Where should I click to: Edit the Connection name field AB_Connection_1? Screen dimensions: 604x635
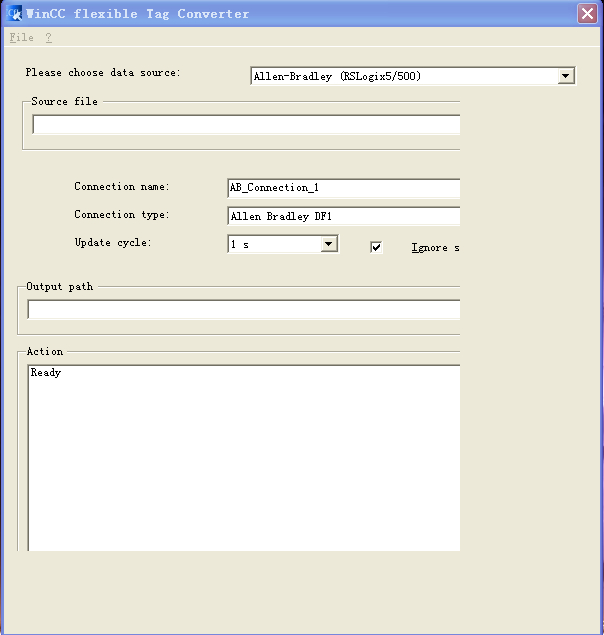(x=344, y=188)
